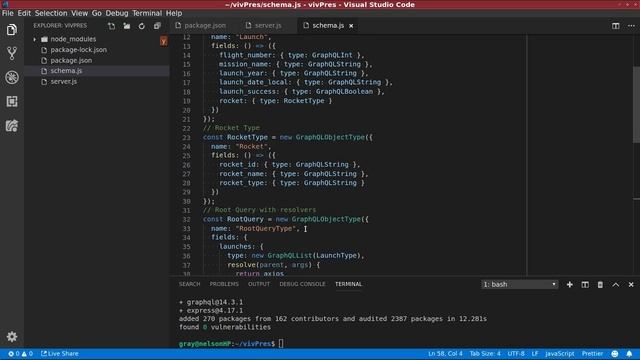Change UTF-8 file encoding
The image size is (640, 360).
pos(516,353)
